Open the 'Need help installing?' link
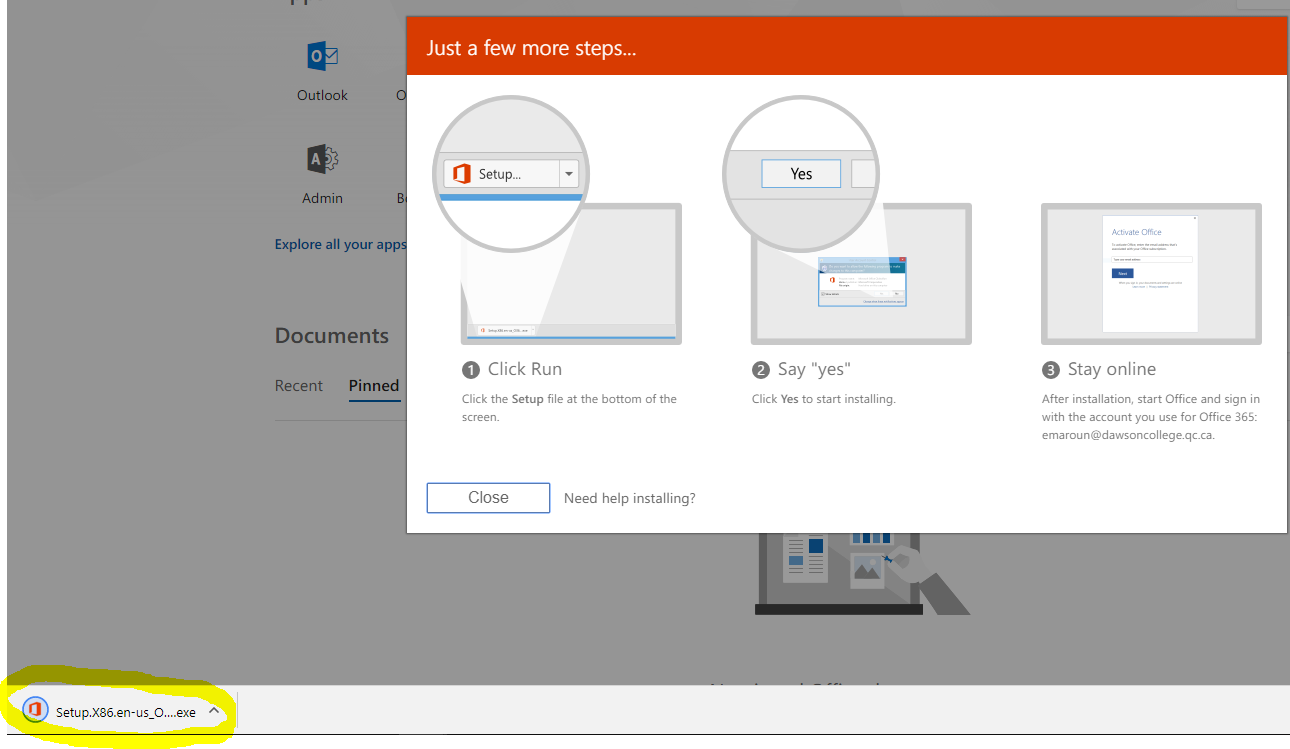 pyautogui.click(x=630, y=498)
